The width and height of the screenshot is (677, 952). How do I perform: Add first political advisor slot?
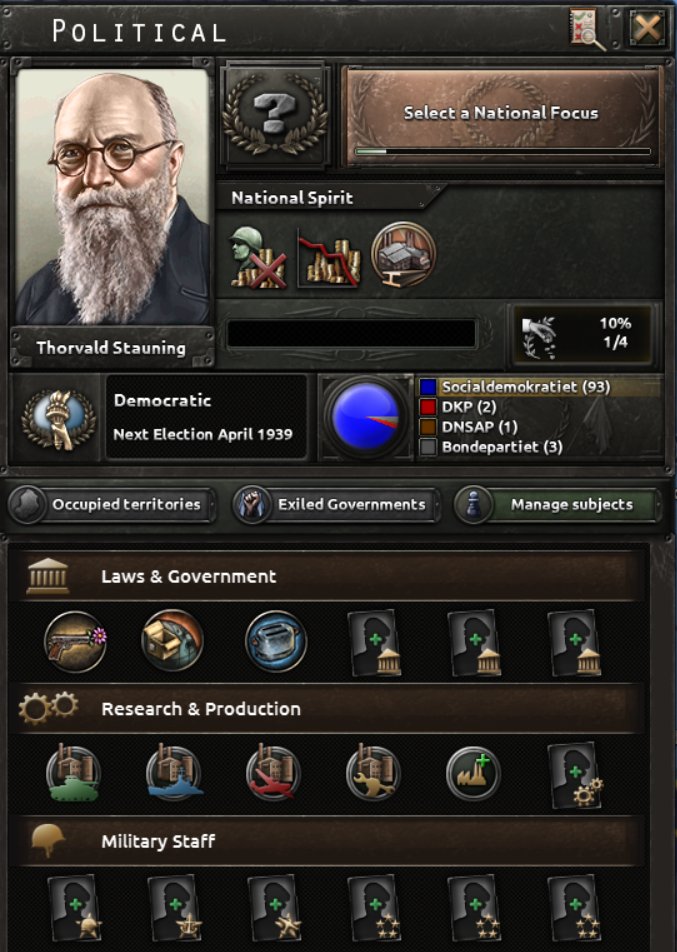[375, 644]
